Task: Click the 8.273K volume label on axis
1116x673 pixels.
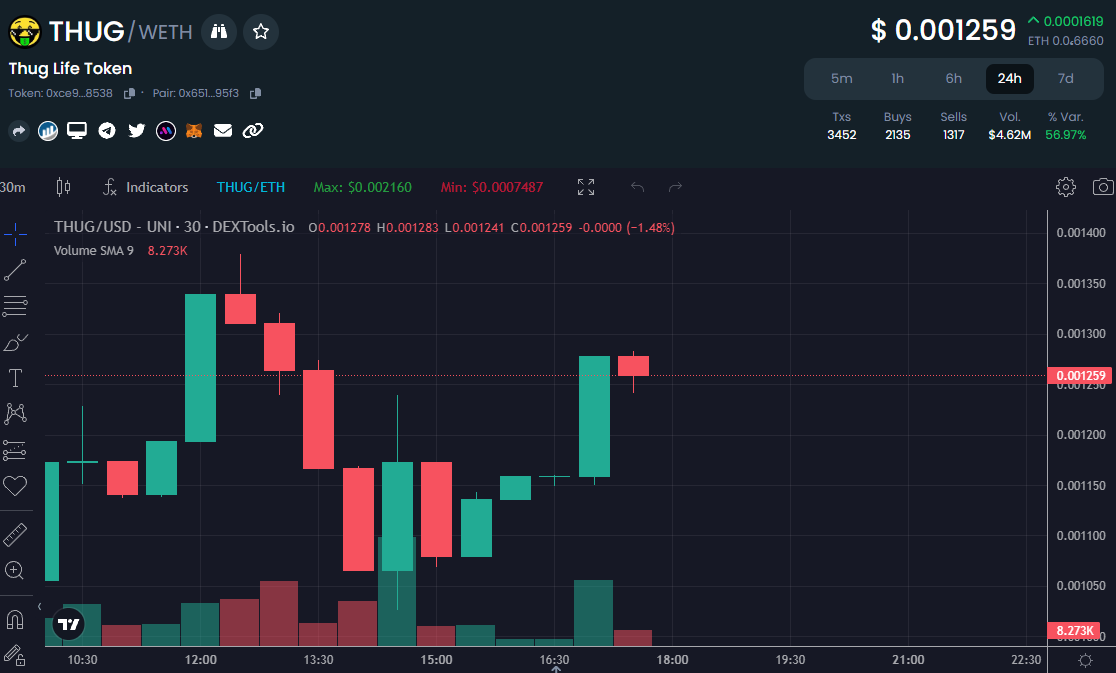Action: 1075,630
